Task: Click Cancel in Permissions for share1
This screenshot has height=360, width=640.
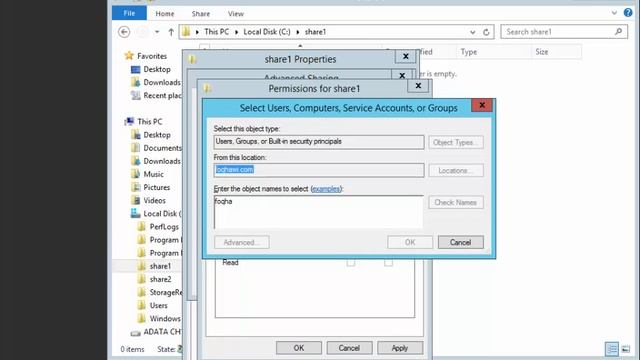Action: tap(349, 348)
